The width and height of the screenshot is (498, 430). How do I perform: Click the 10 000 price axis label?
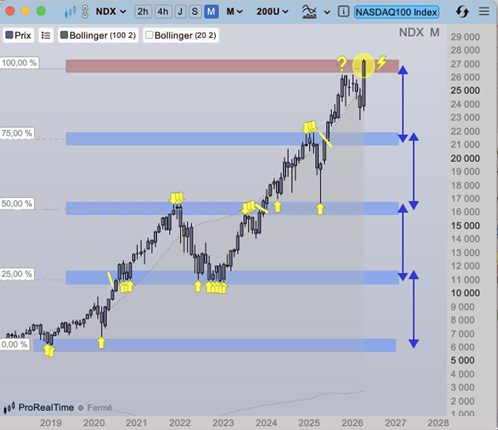(x=465, y=293)
